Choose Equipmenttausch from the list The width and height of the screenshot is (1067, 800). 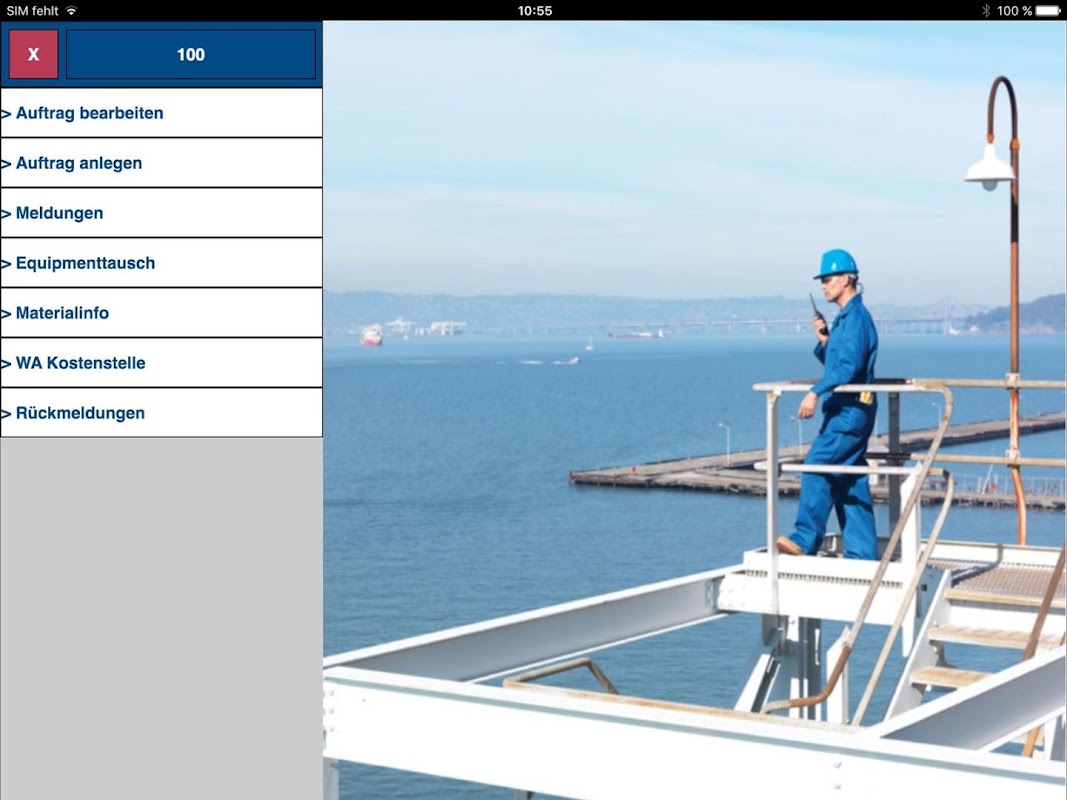(161, 263)
